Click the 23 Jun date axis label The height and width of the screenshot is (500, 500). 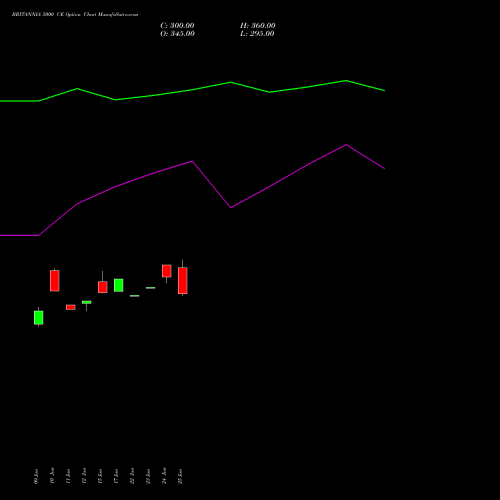148,476
